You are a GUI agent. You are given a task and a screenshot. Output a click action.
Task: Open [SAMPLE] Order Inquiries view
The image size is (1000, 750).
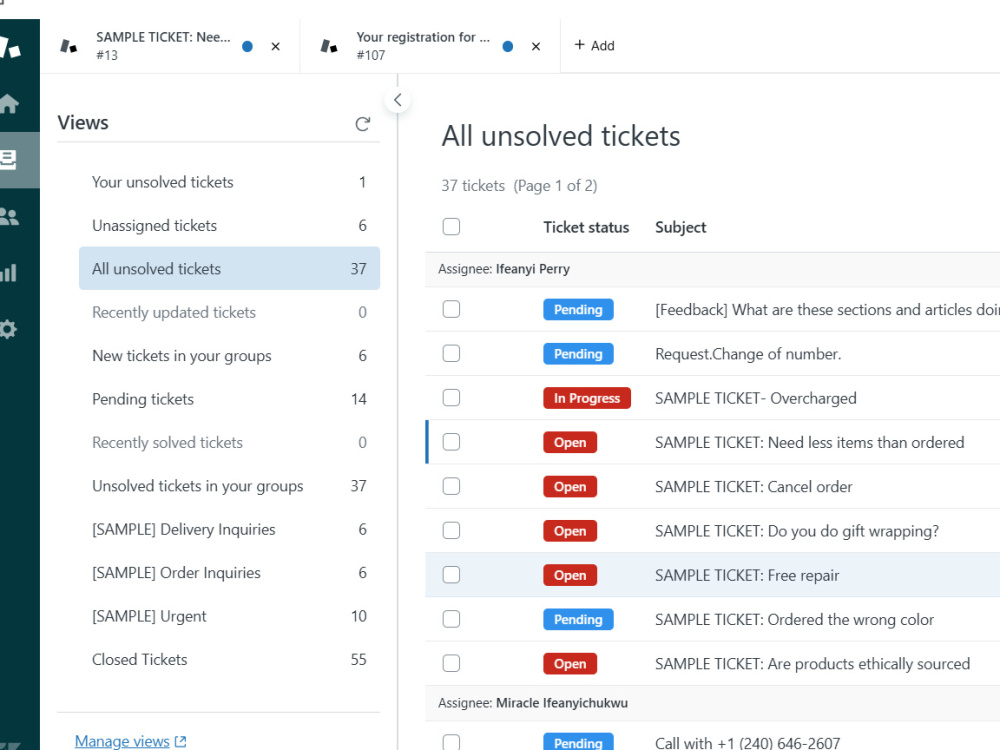(230, 573)
